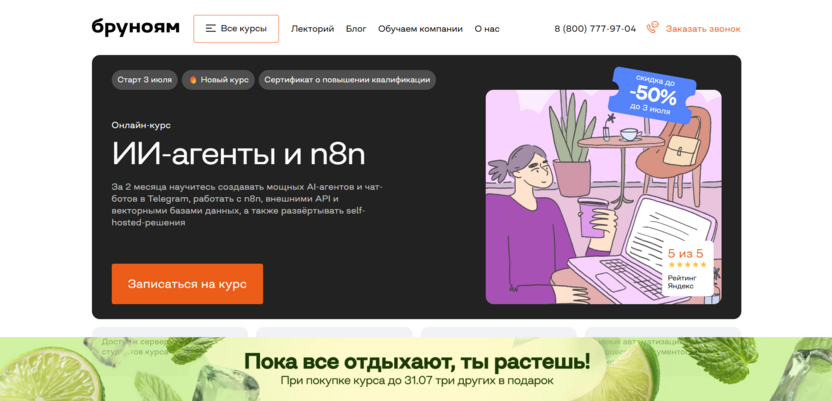Click the Новый курс badge text
The height and width of the screenshot is (401, 832).
pyautogui.click(x=224, y=80)
